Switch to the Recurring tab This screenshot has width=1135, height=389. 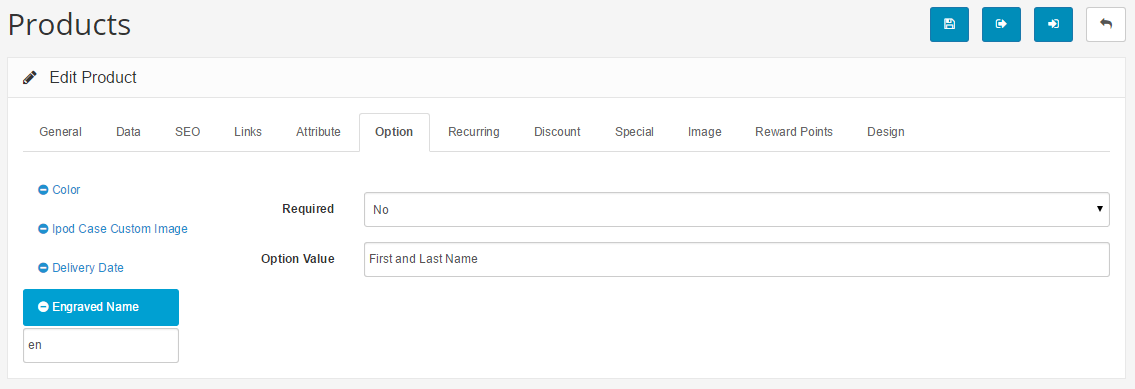click(x=473, y=132)
